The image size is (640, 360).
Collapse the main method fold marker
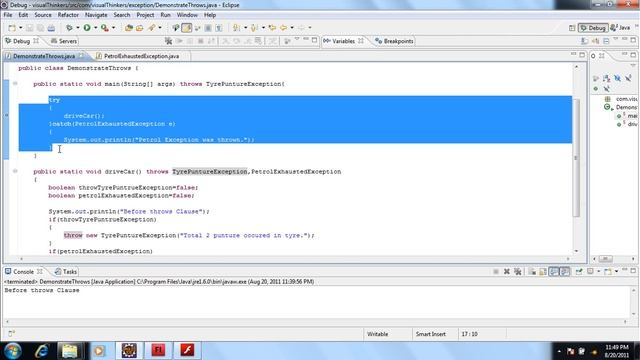coord(15,84)
